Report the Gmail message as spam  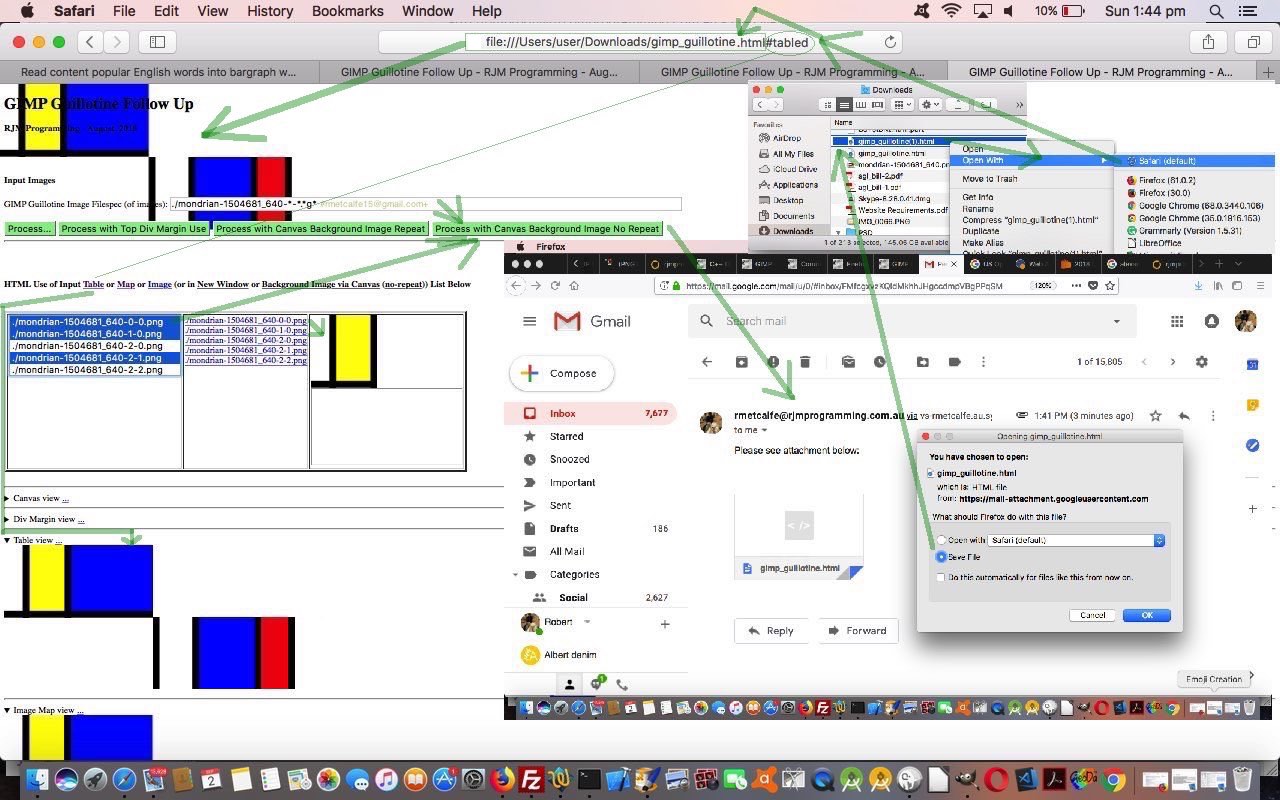tap(773, 362)
